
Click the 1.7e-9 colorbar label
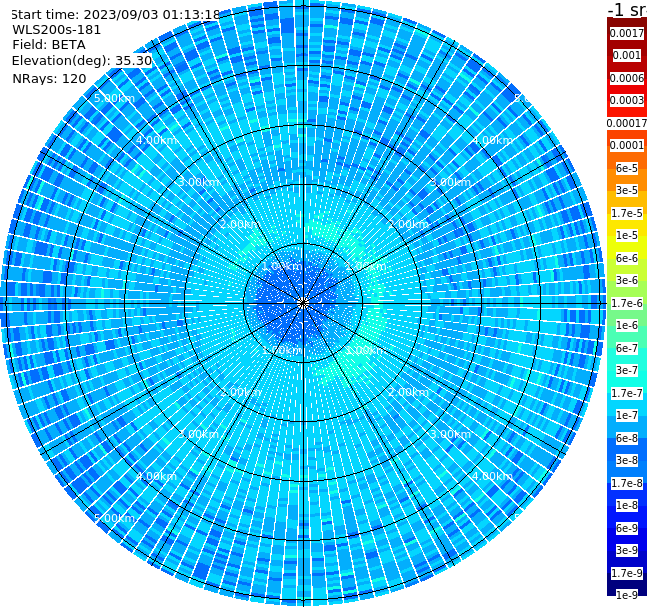pos(627,573)
